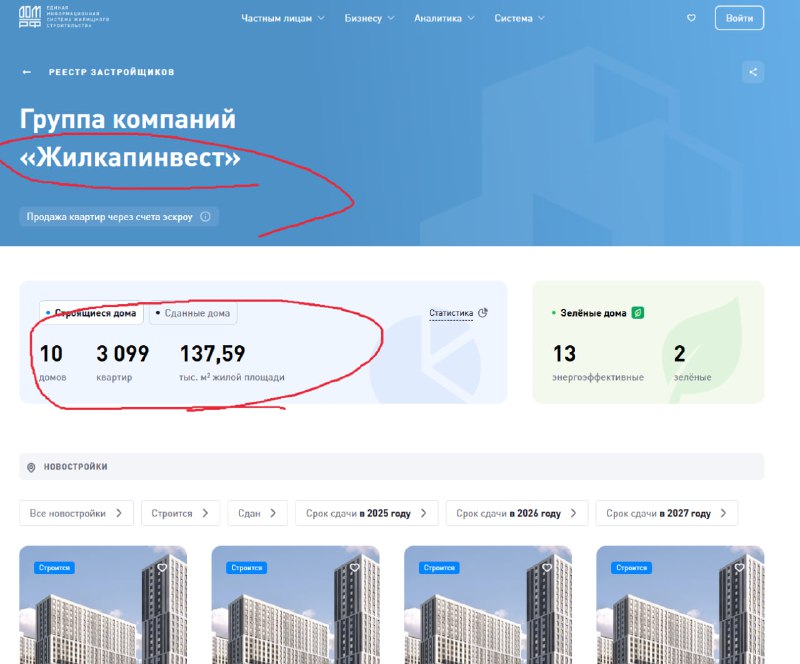This screenshot has height=664, width=800.
Task: Open the ДОМ.РФ logo home link
Action: point(64,17)
